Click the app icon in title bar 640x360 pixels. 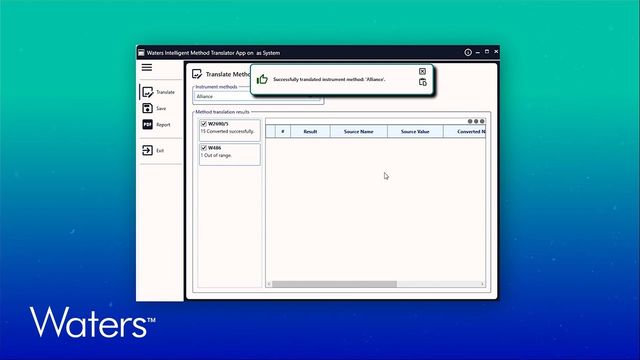[141, 52]
